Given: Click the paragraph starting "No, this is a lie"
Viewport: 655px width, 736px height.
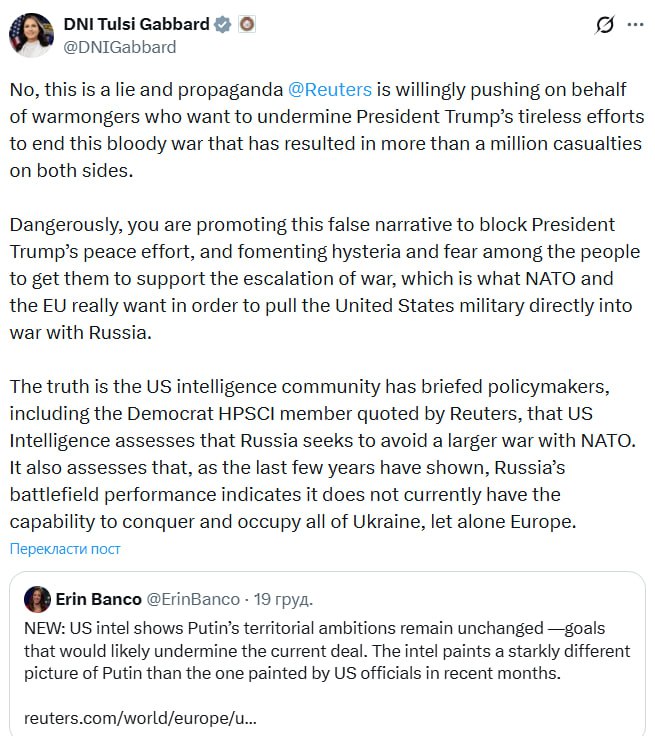Looking at the screenshot, I should tap(326, 130).
